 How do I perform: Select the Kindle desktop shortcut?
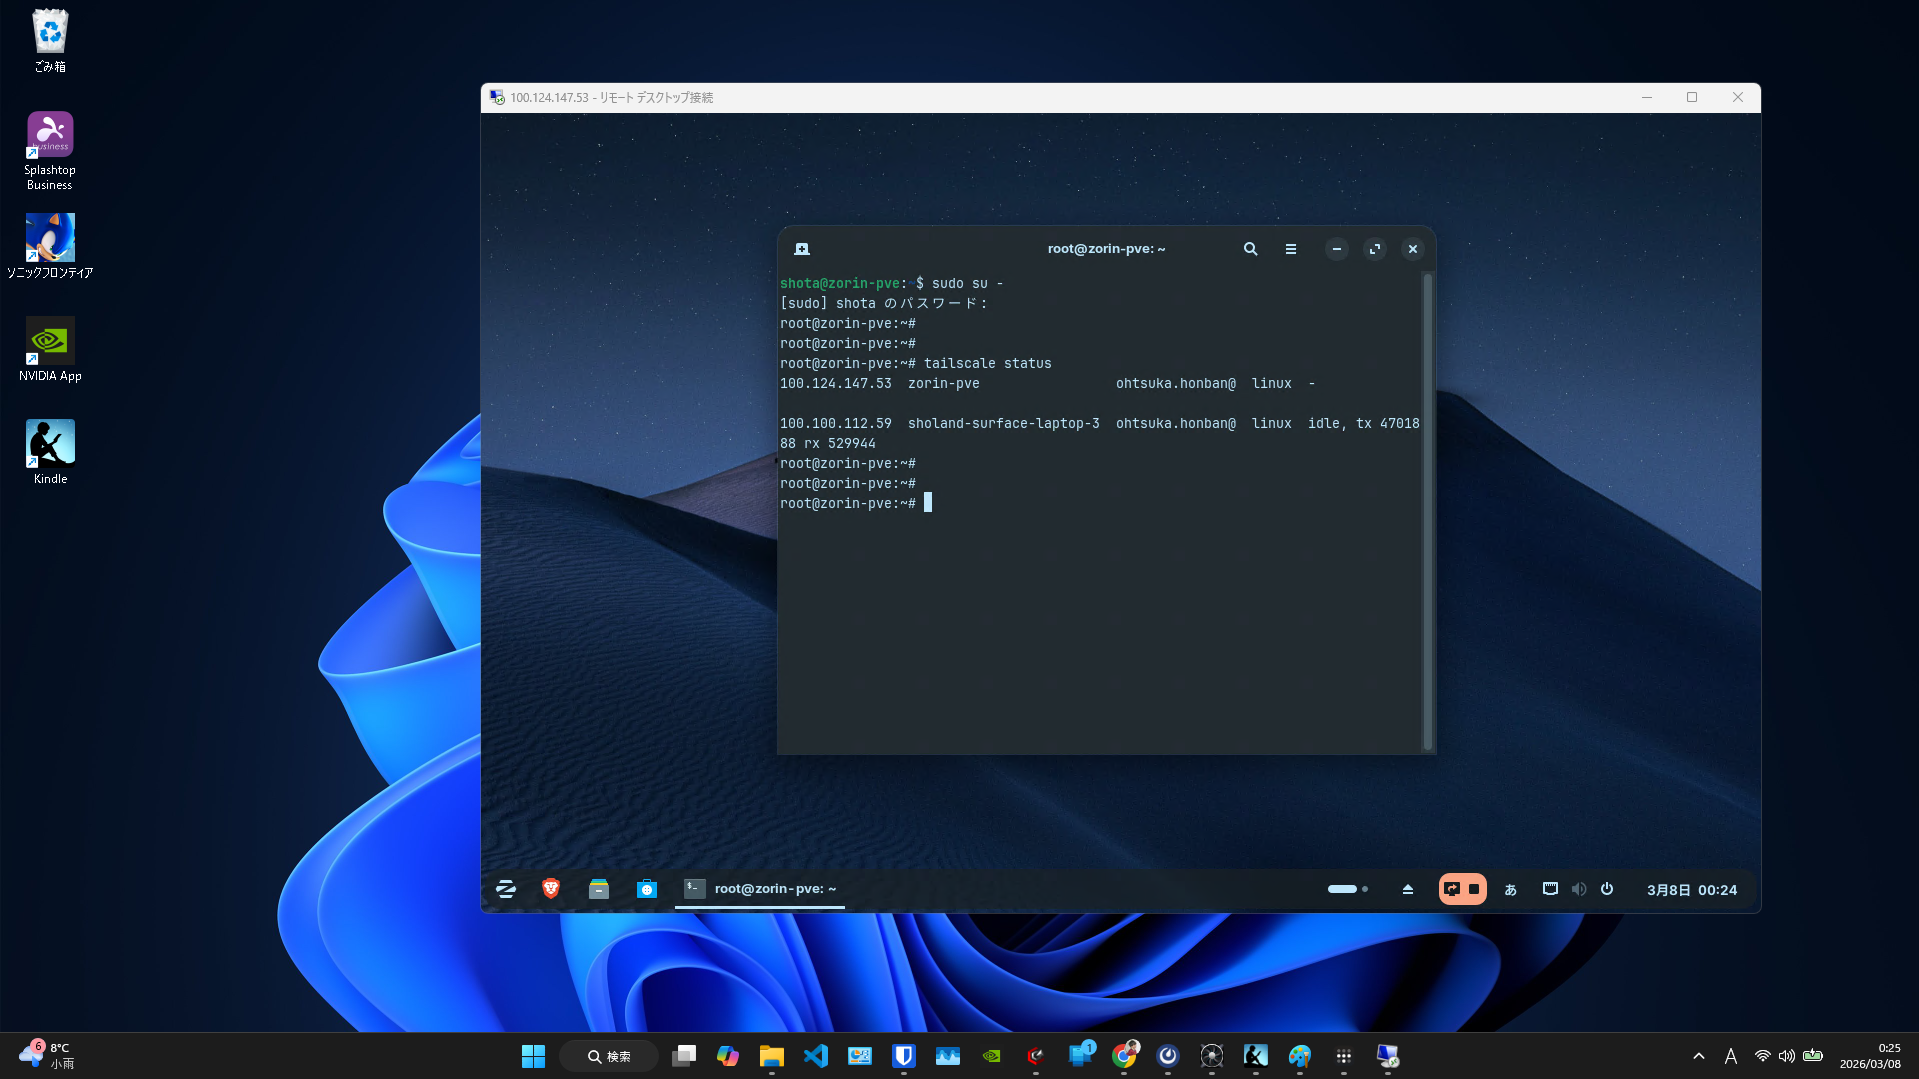click(x=50, y=453)
